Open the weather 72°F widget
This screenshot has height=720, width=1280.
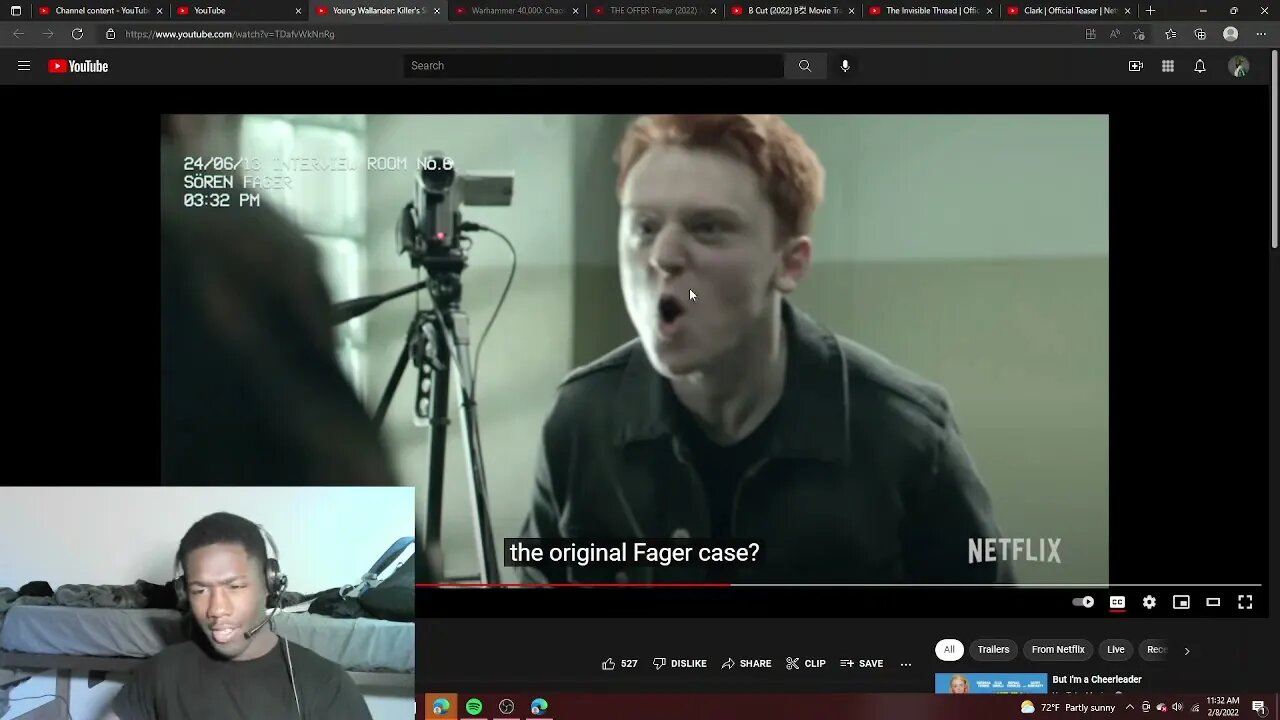tap(1067, 707)
